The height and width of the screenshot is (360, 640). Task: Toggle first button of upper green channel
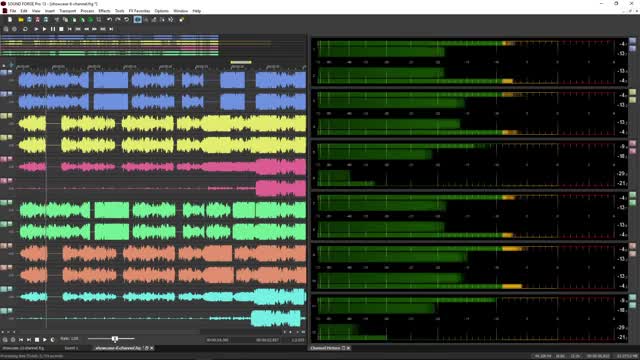point(3,202)
